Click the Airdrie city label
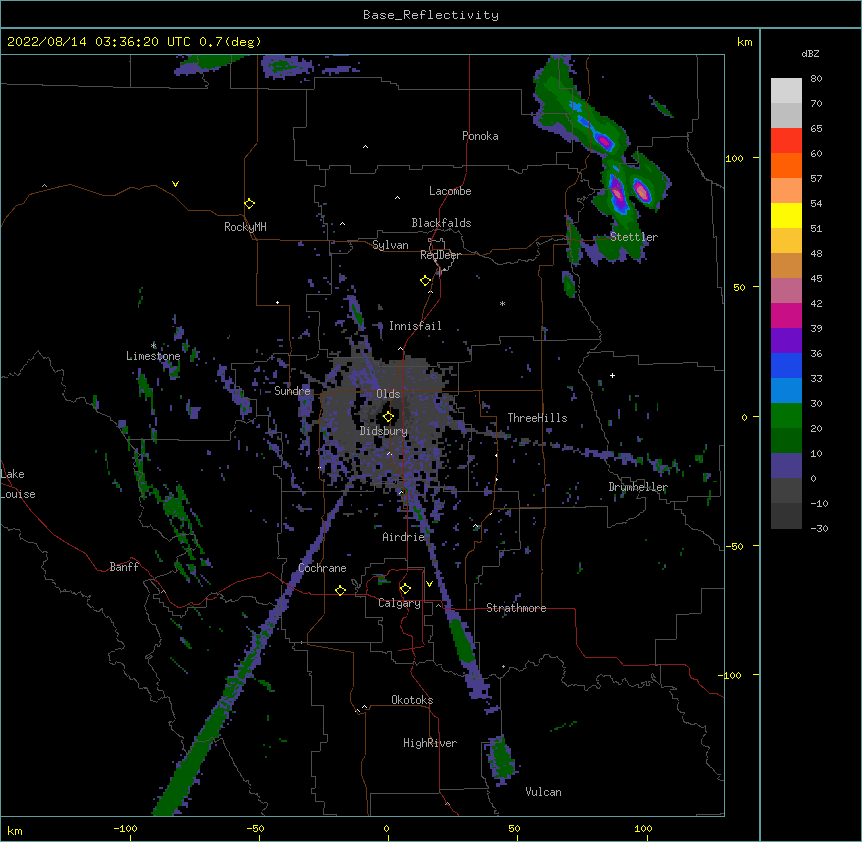862x842 pixels. tap(404, 537)
